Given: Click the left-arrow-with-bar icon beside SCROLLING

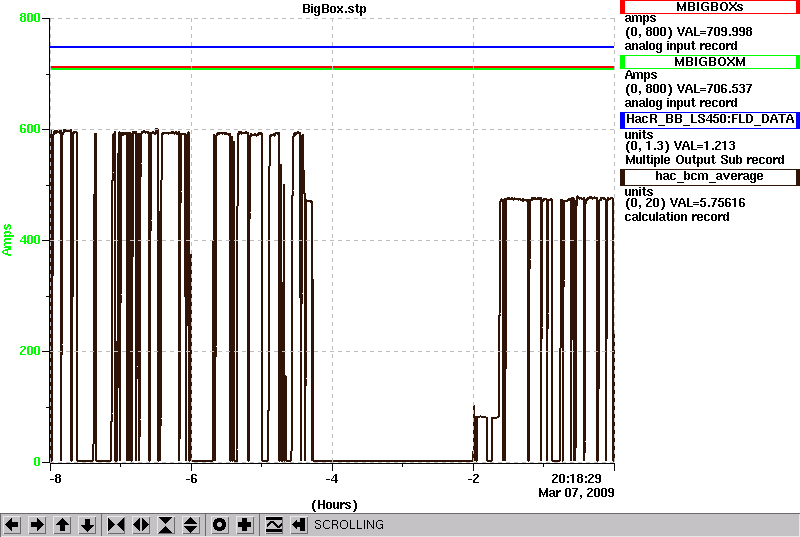Looking at the screenshot, I should 299,525.
